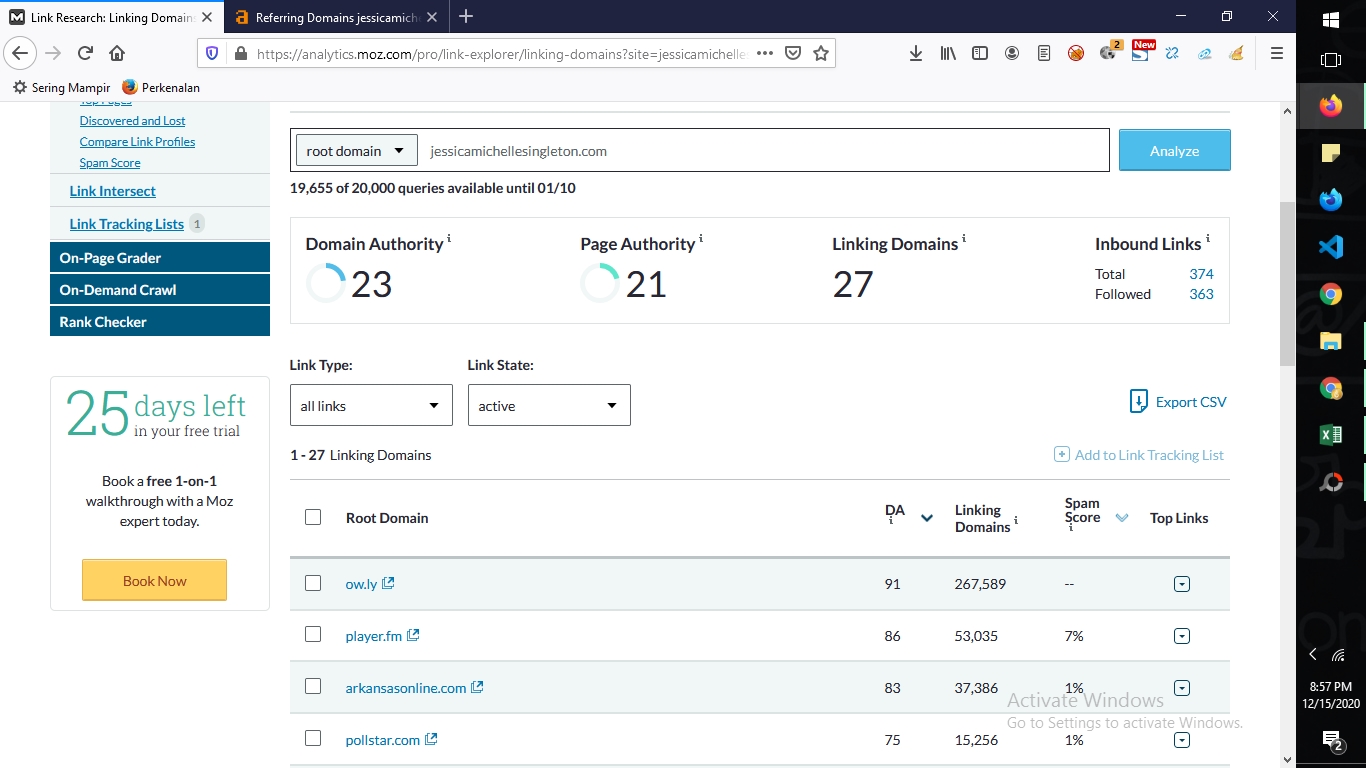This screenshot has height=768, width=1366.
Task: Open the Link Type all links dropdown
Action: [x=371, y=405]
